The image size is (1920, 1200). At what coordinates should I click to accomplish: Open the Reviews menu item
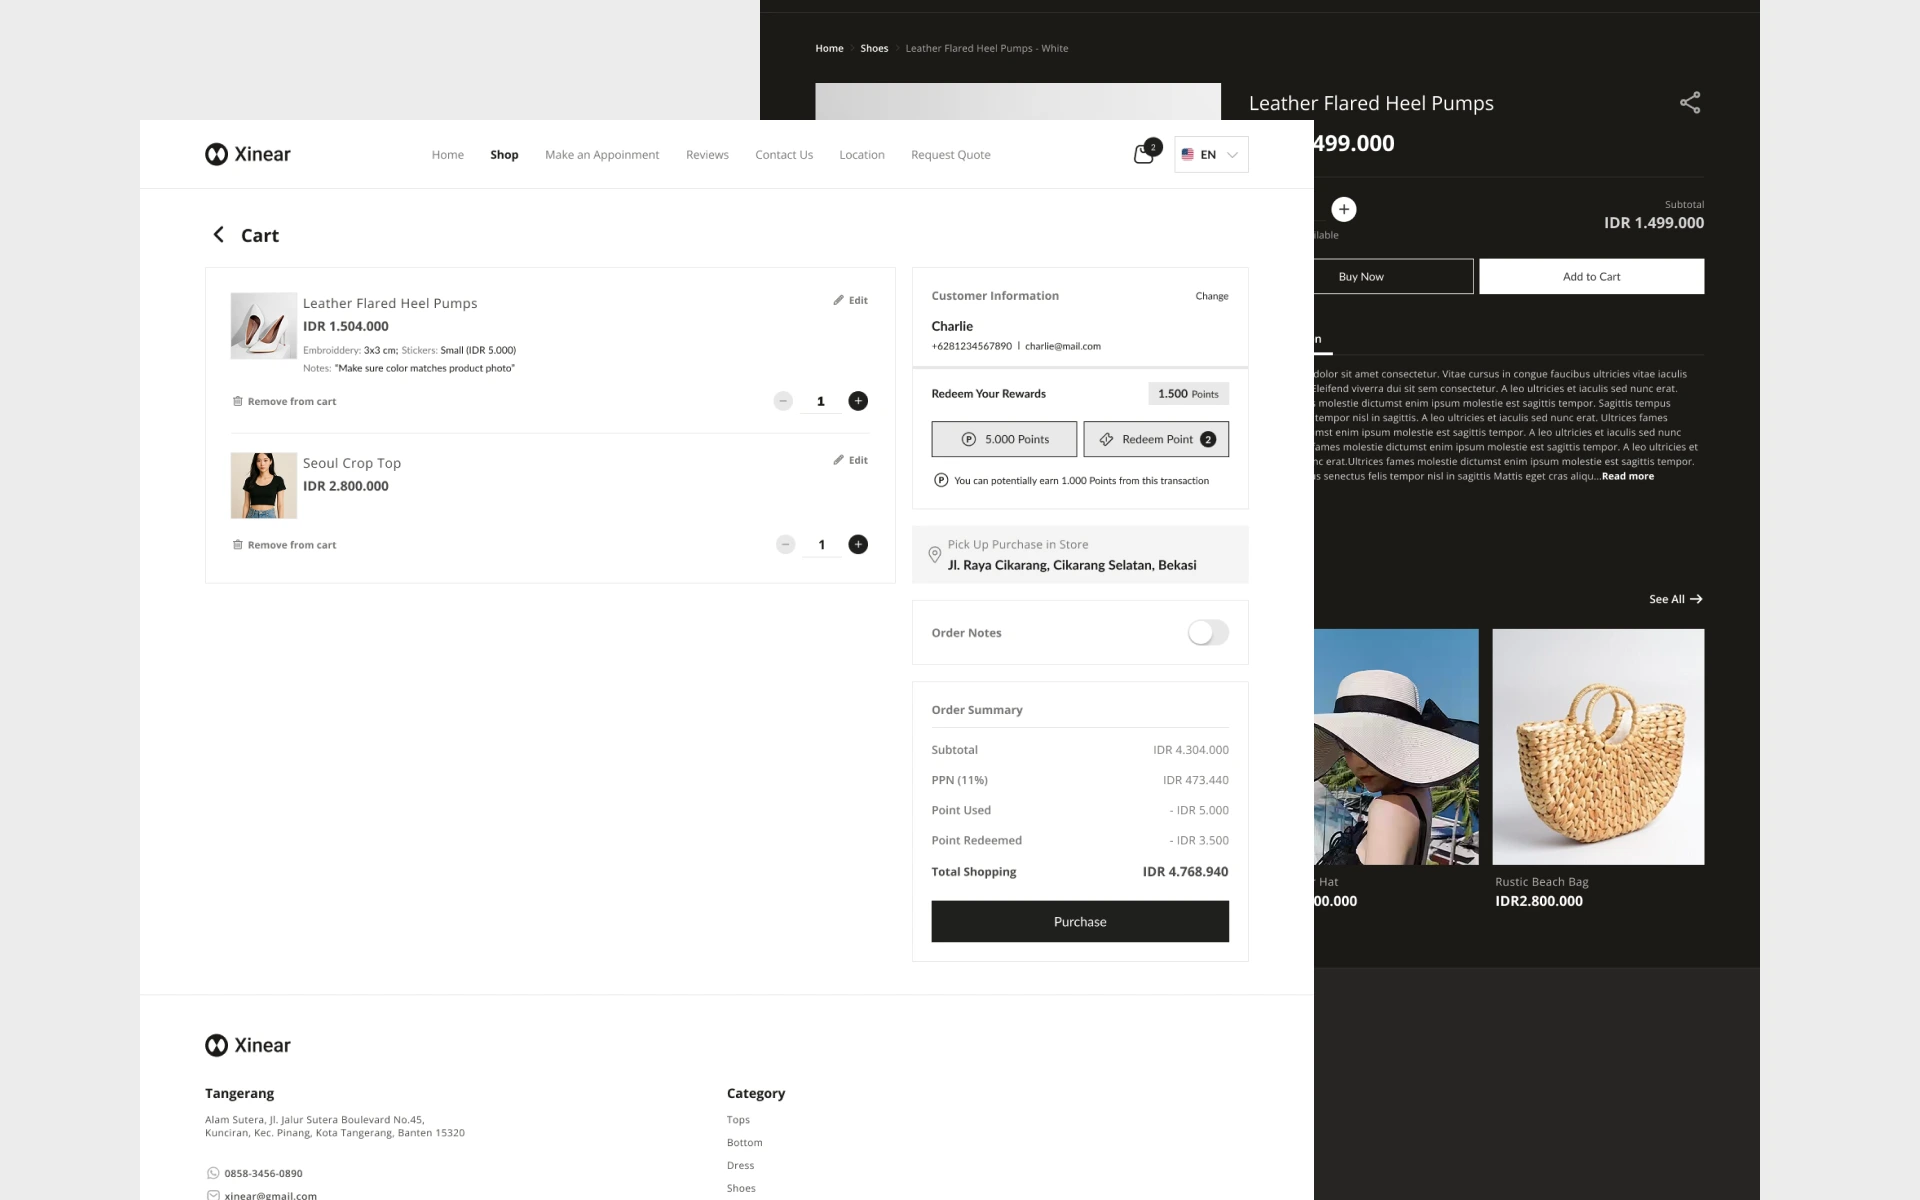pyautogui.click(x=707, y=155)
